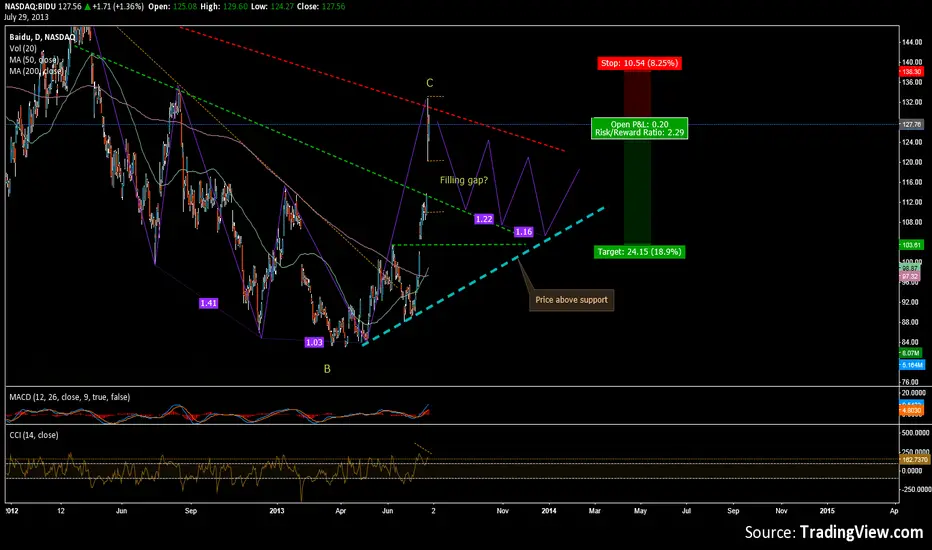Click the Low: 124.27 value
This screenshot has width=932, height=550.
tap(275, 7)
